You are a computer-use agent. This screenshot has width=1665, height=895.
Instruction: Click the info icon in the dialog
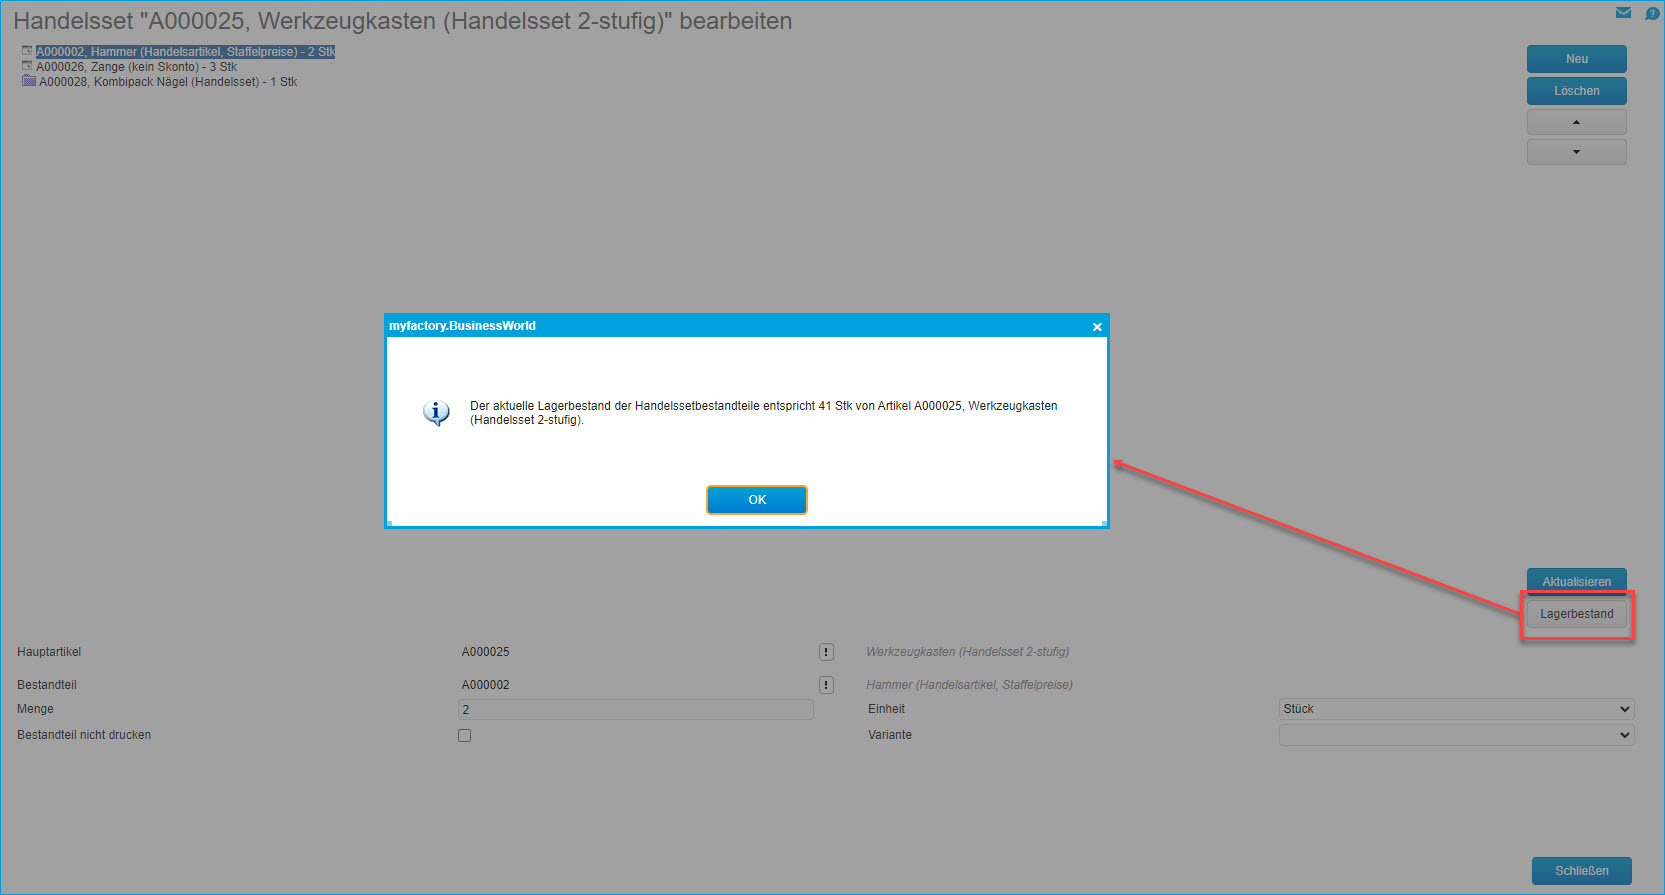click(436, 412)
